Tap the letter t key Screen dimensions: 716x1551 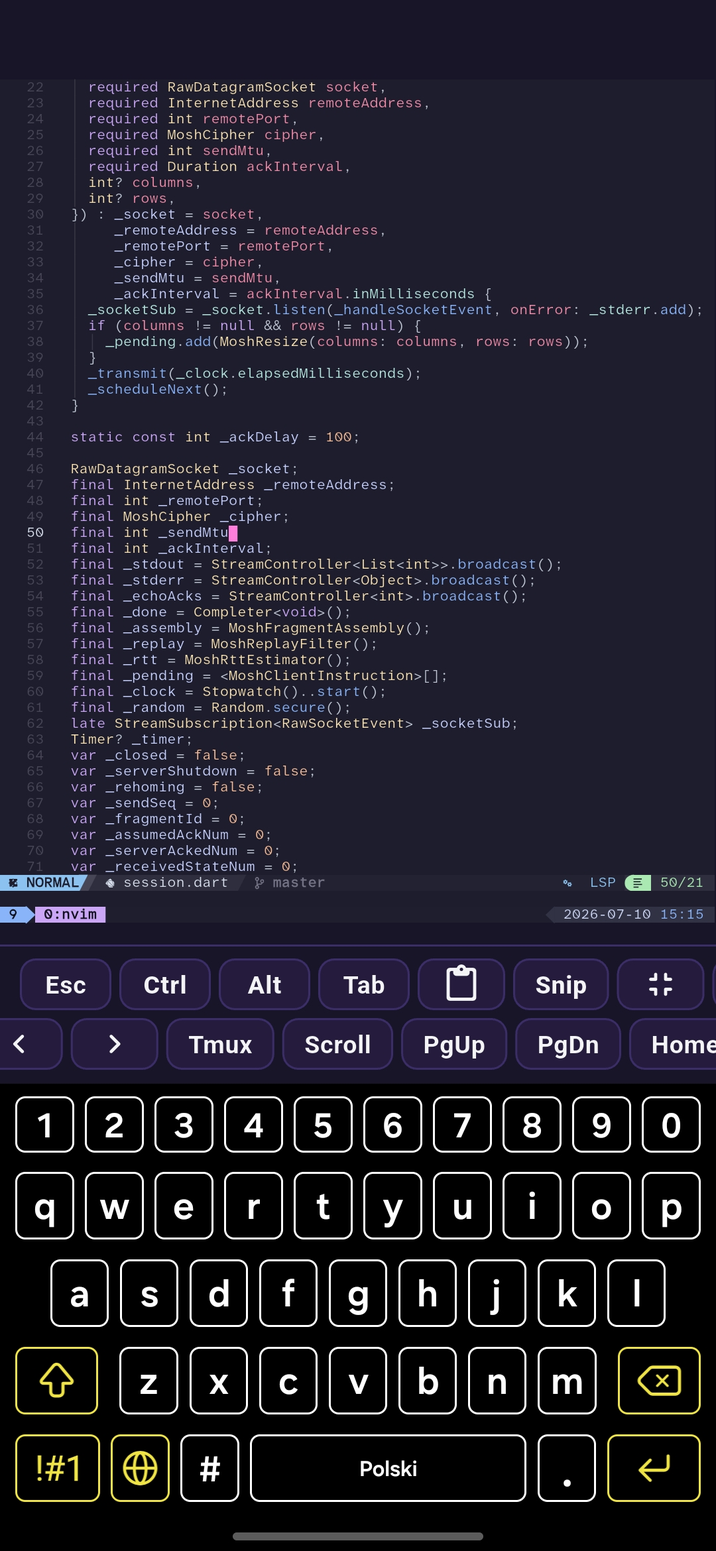323,1207
